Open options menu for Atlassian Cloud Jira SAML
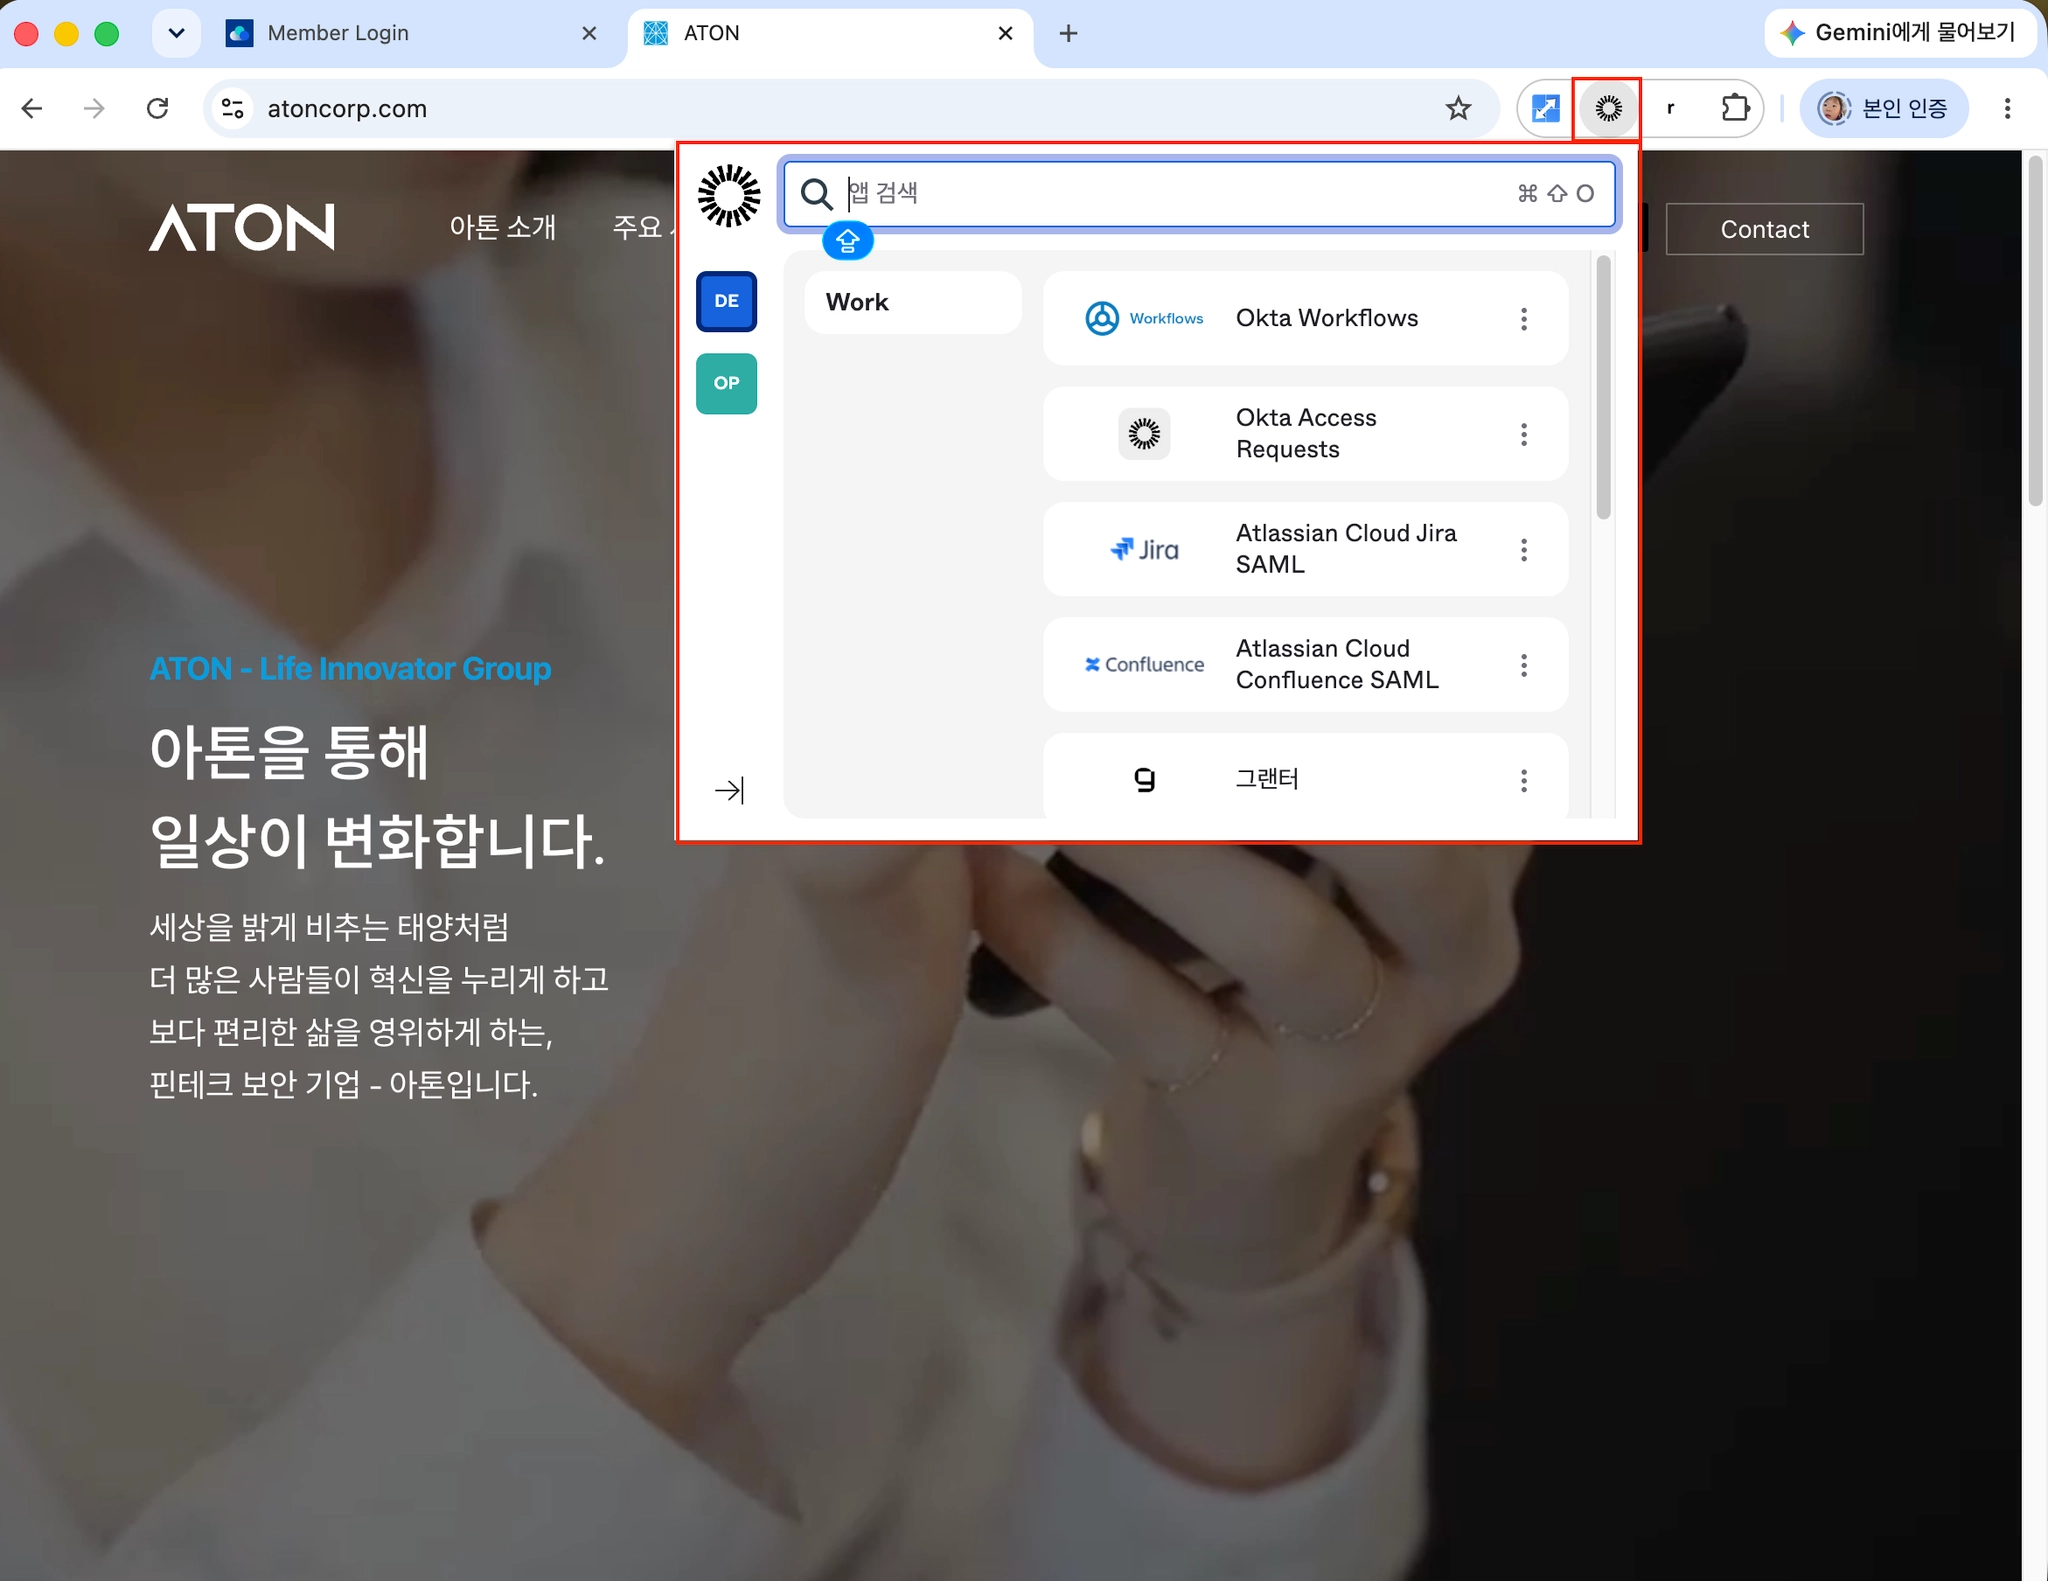The height and width of the screenshot is (1581, 2048). [1524, 550]
